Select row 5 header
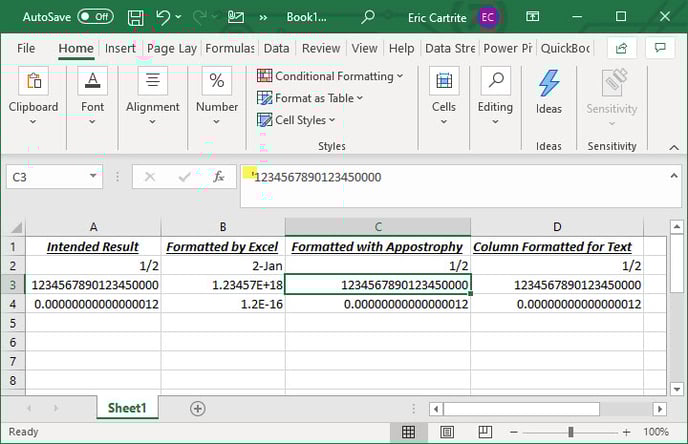The width and height of the screenshot is (688, 444). click(13, 323)
